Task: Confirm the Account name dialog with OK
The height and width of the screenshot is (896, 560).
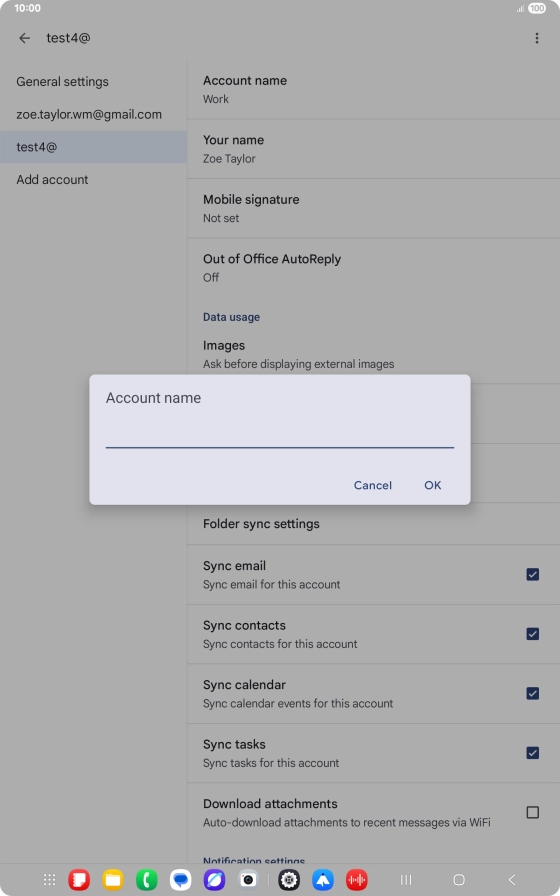Action: pos(433,485)
